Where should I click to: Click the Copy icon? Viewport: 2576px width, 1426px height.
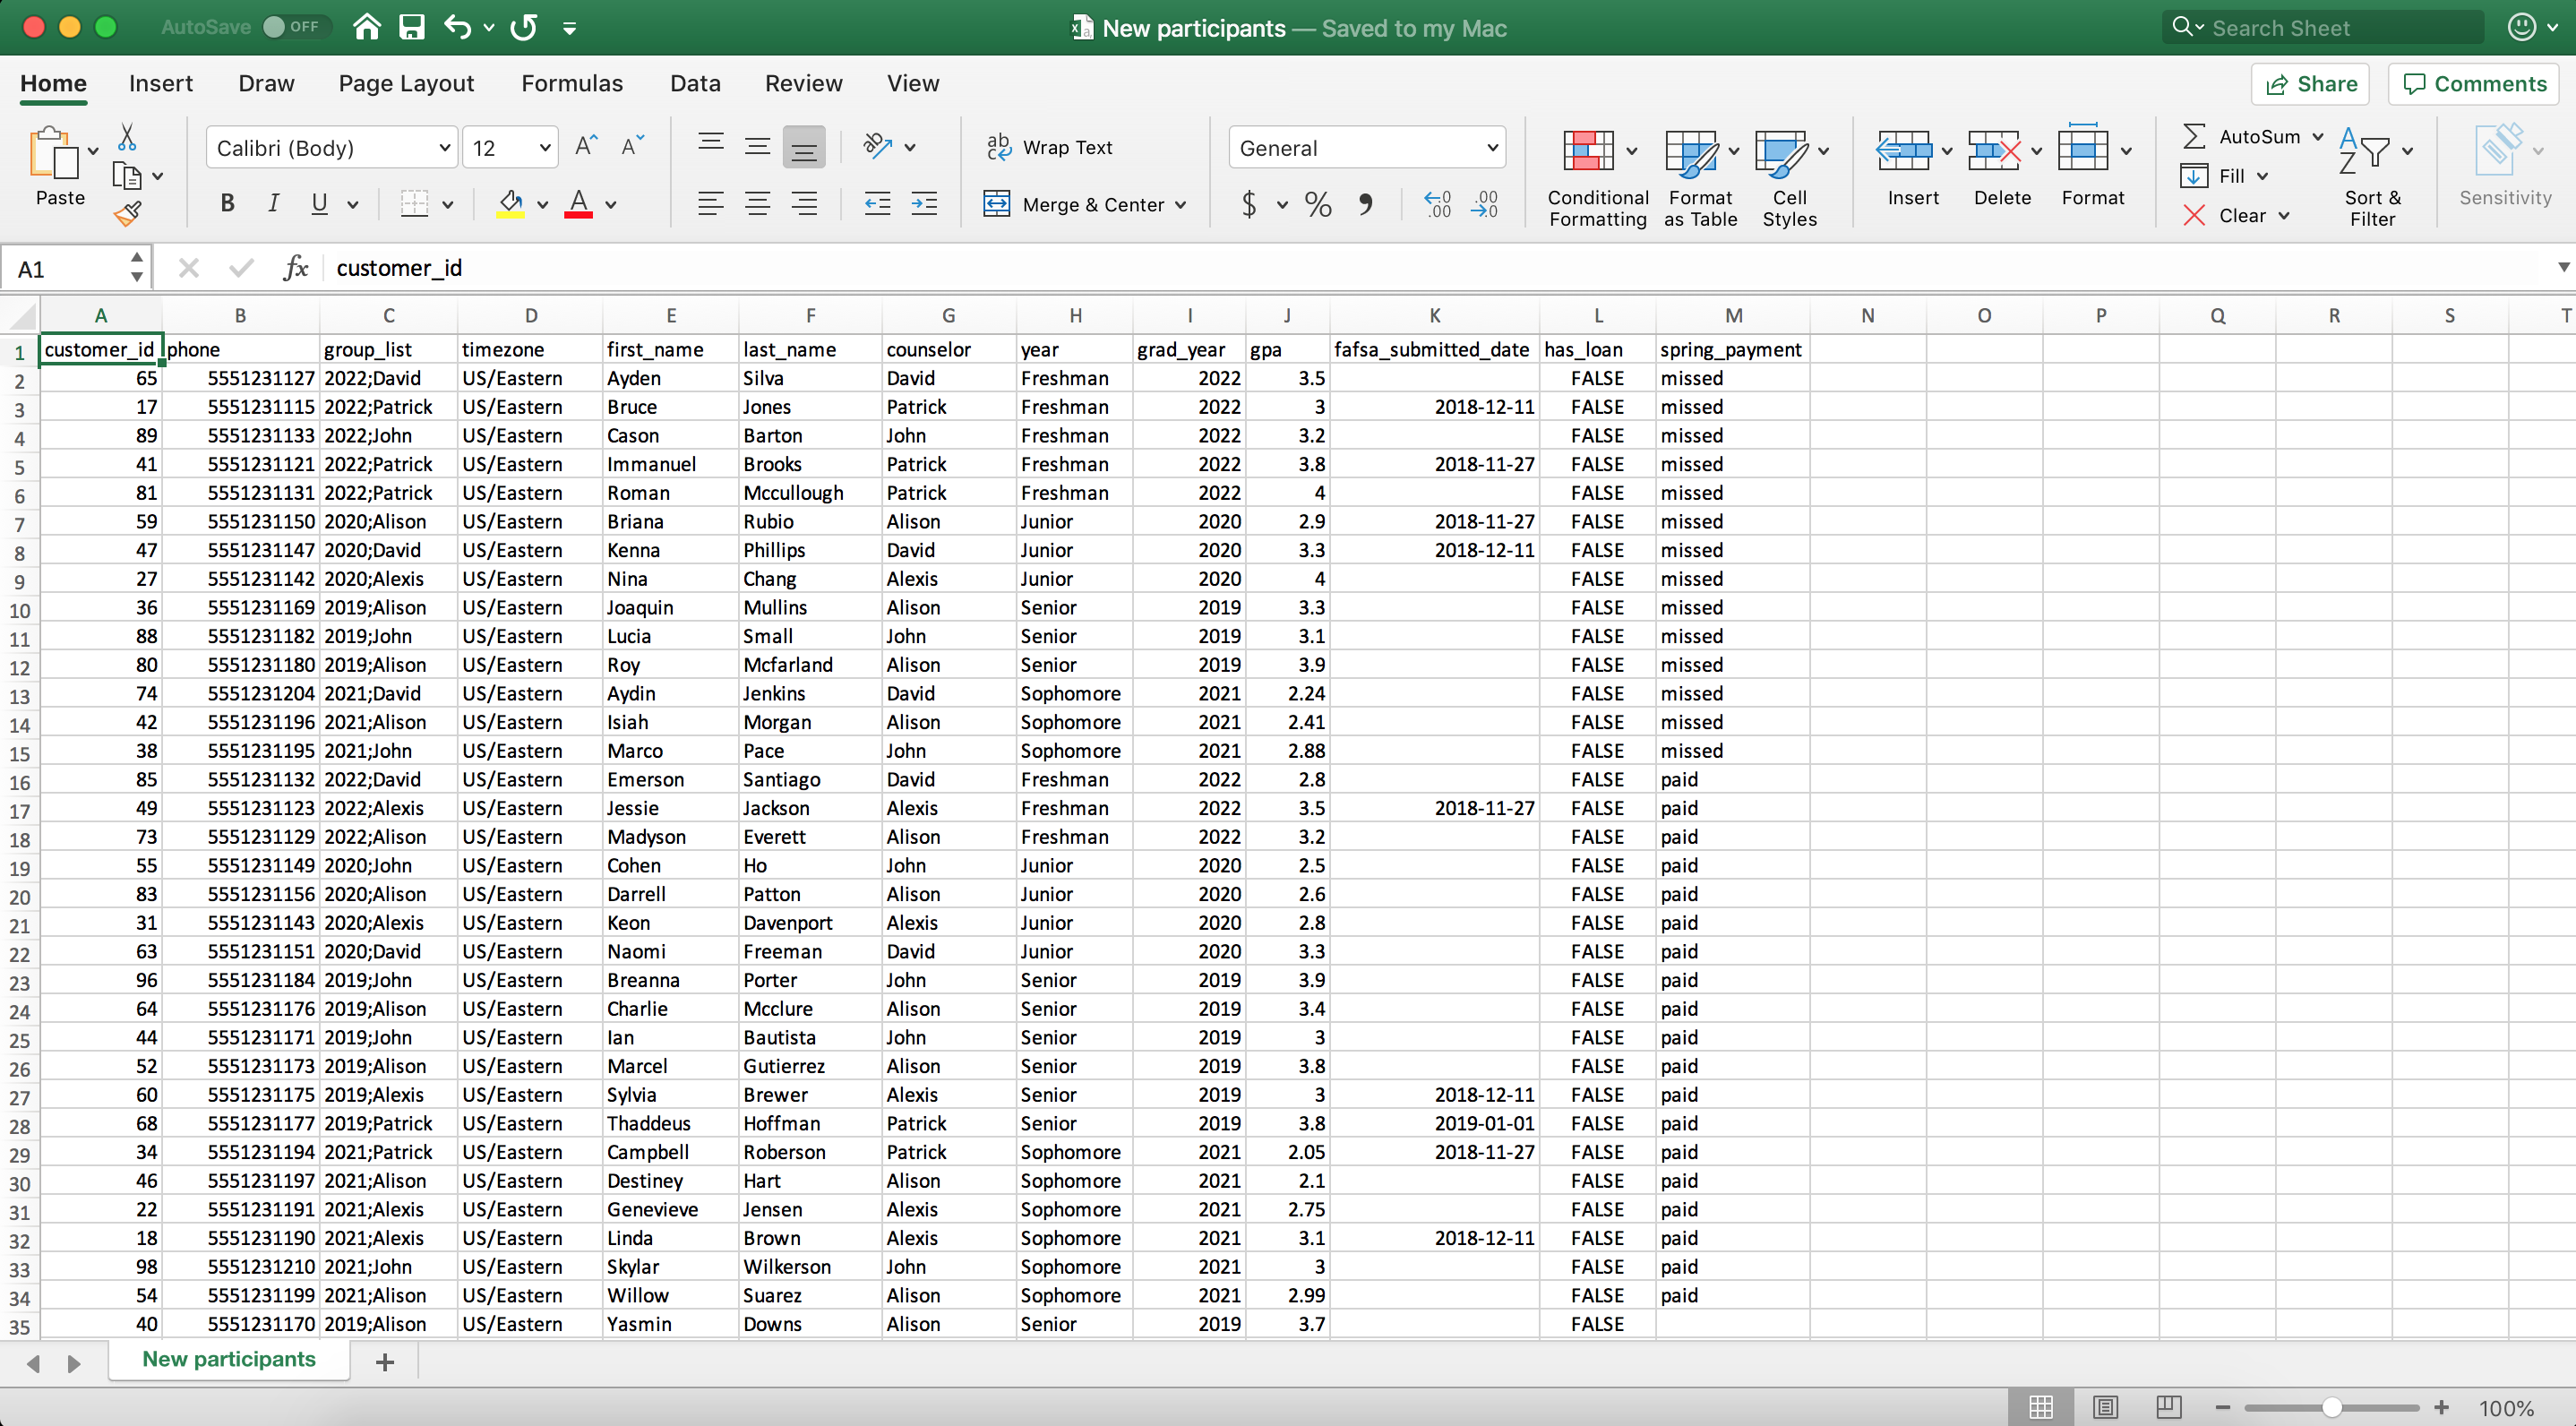(x=127, y=176)
